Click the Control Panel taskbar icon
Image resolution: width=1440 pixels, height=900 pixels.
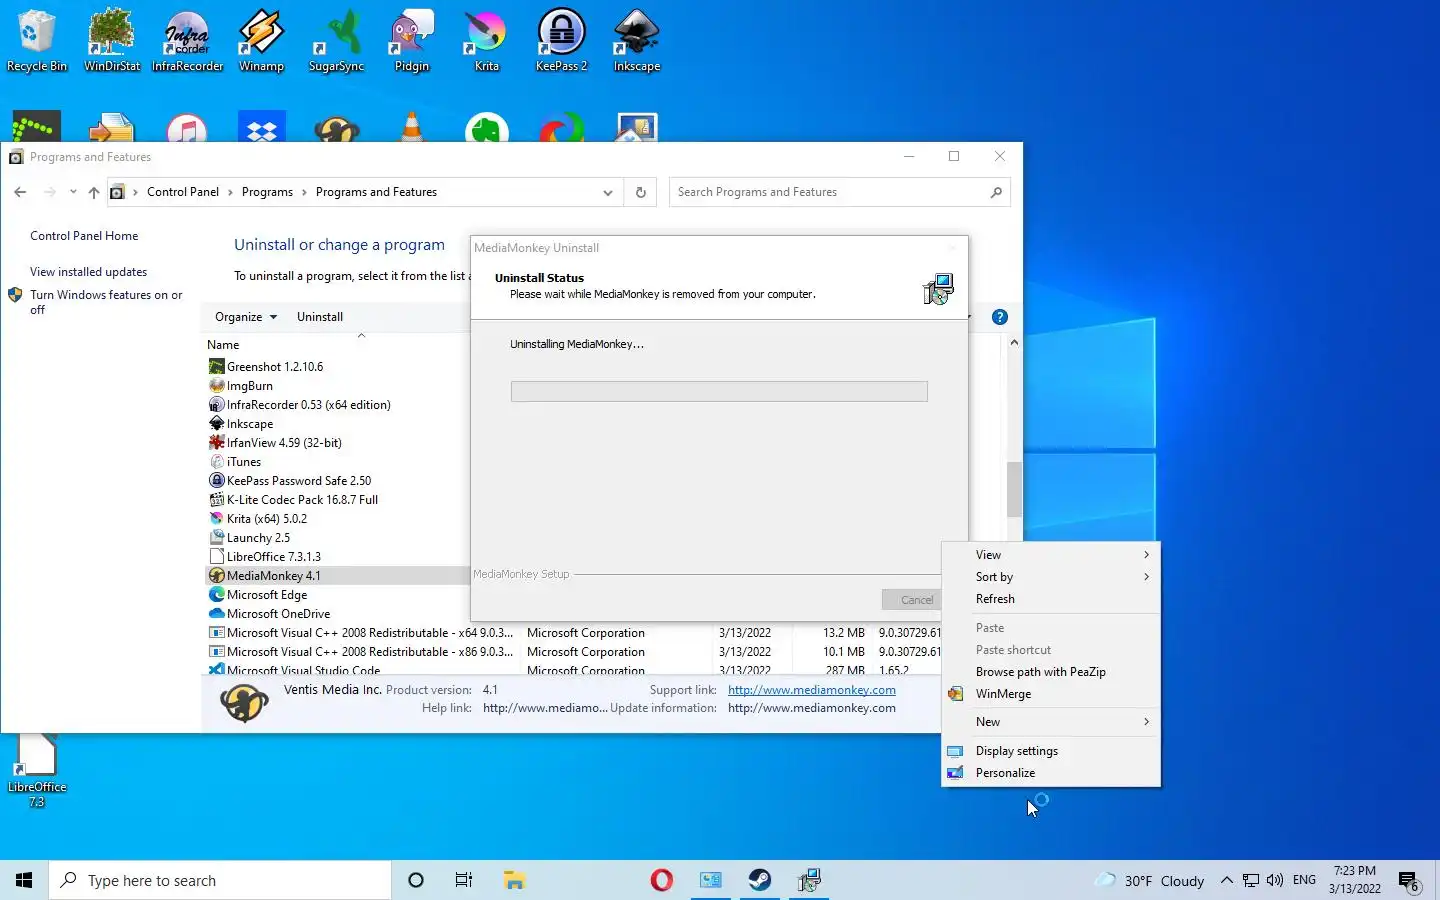coord(711,880)
